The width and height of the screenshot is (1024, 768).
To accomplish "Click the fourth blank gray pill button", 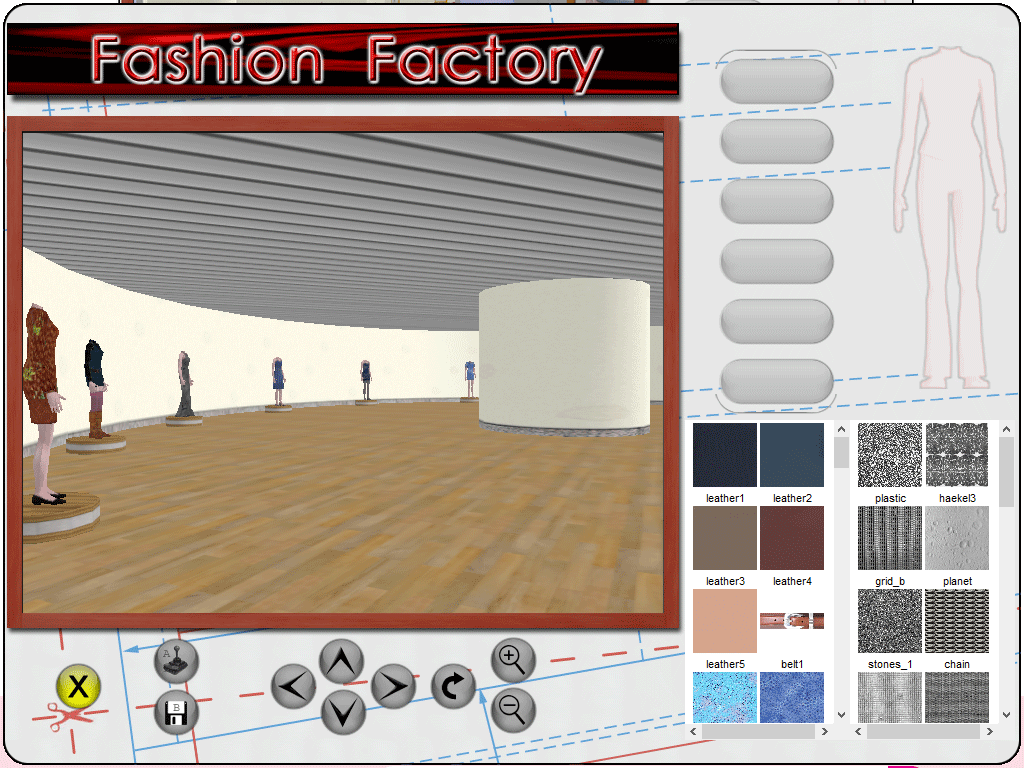I will 776,261.
